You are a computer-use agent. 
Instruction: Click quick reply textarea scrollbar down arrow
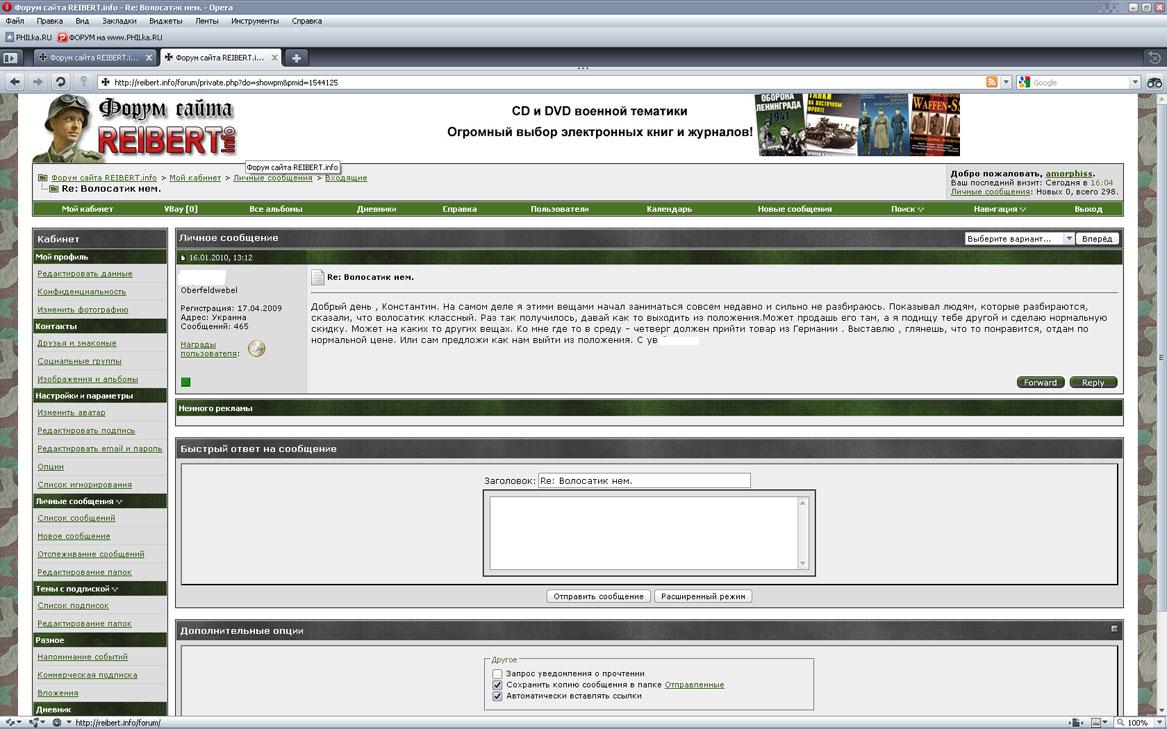tap(802, 563)
